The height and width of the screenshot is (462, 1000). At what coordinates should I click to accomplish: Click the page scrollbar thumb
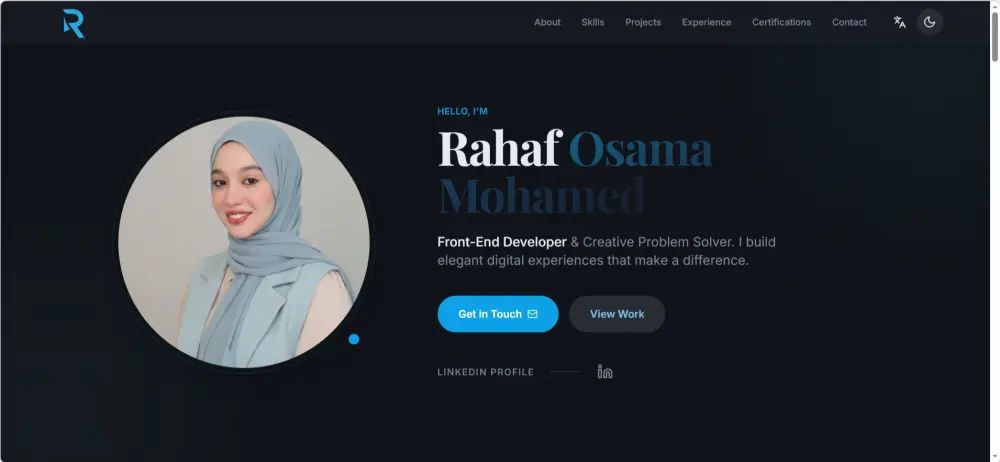[x=995, y=36]
